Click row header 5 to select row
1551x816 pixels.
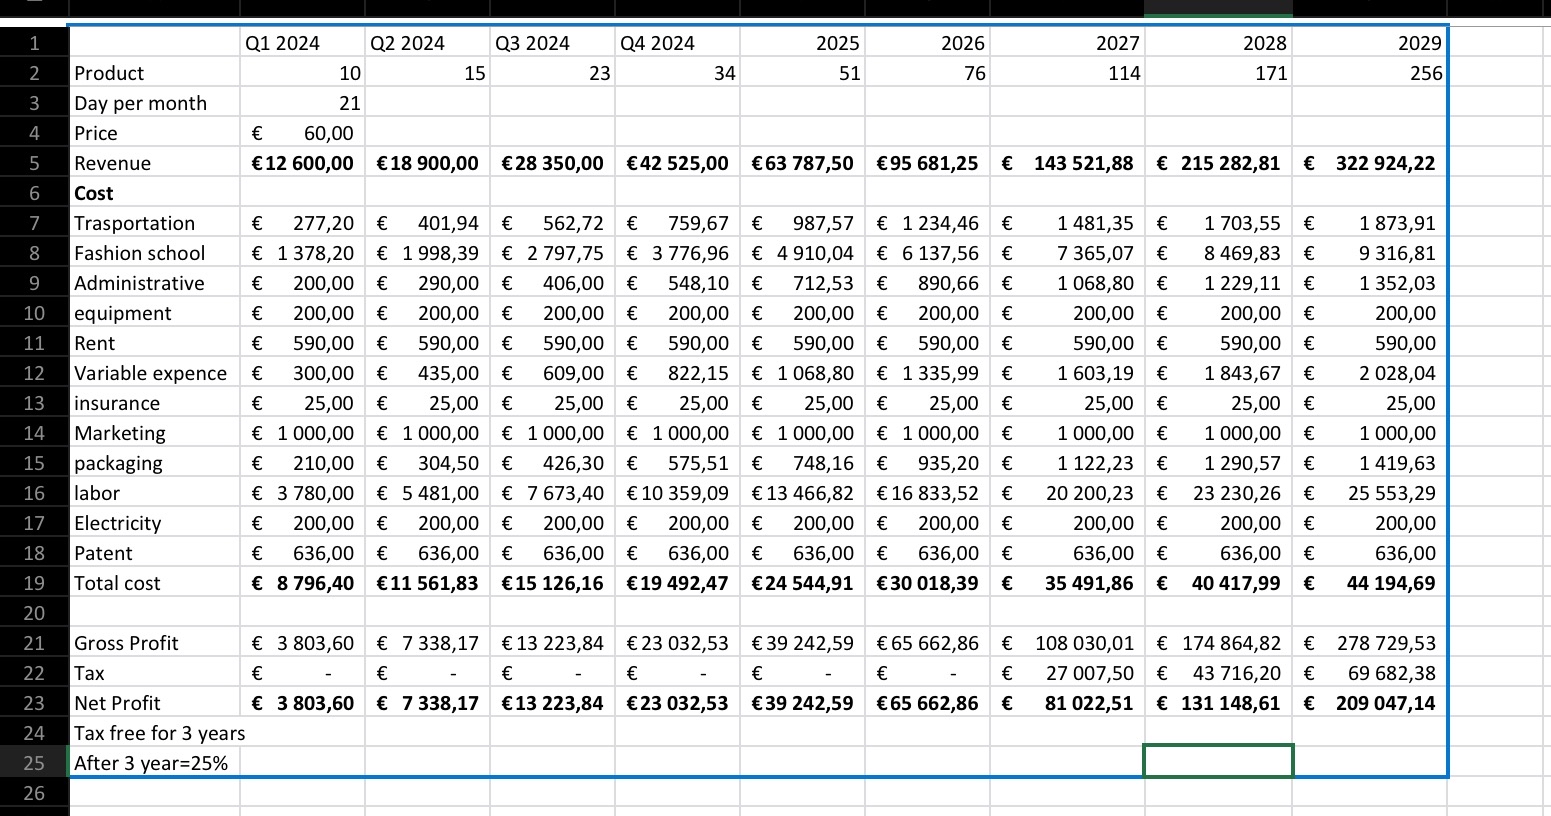[33, 162]
